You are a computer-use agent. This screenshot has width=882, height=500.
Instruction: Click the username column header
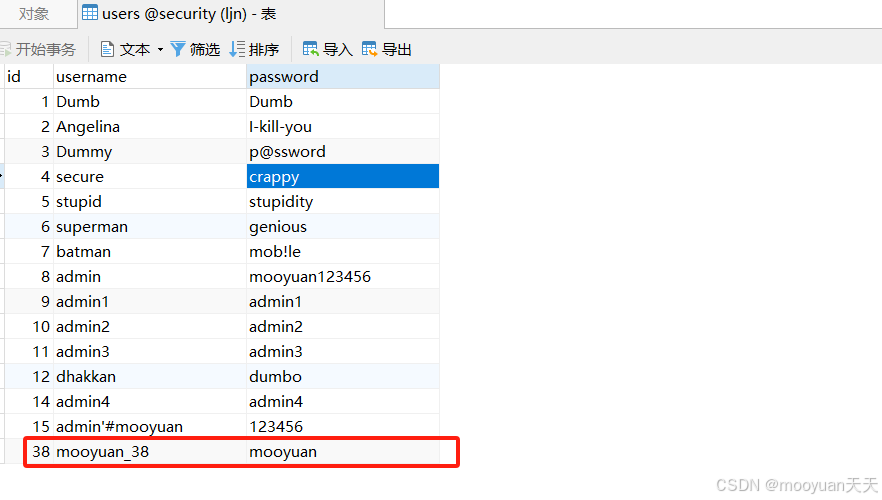(x=150, y=76)
